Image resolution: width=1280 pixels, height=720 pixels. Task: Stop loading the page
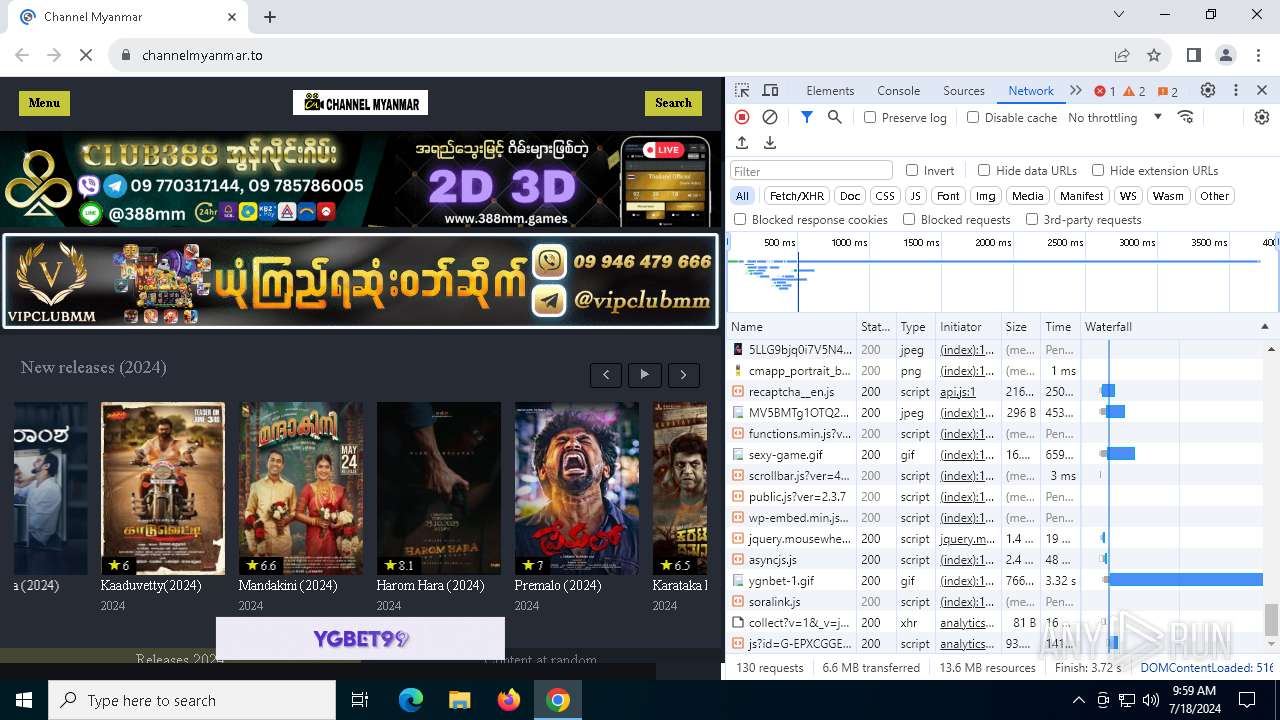pyautogui.click(x=86, y=55)
